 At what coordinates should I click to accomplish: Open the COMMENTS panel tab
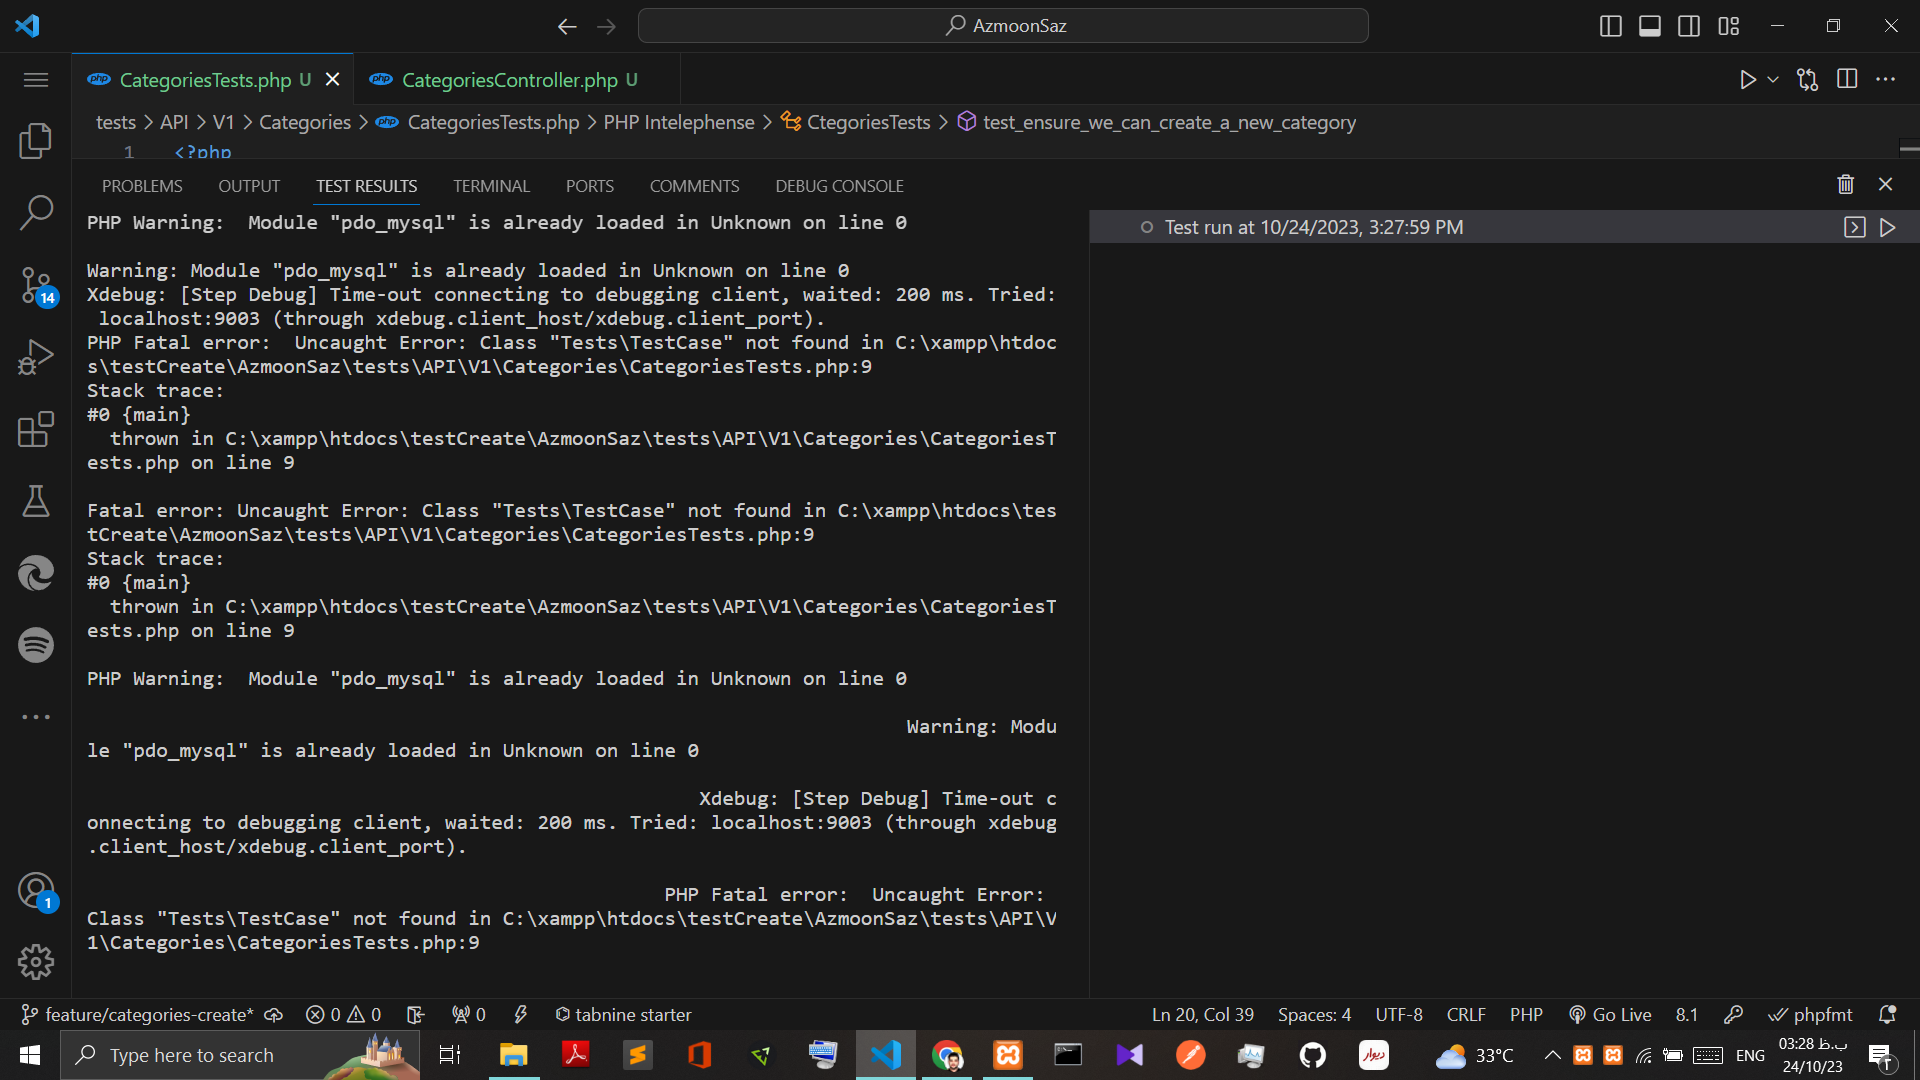tap(694, 186)
